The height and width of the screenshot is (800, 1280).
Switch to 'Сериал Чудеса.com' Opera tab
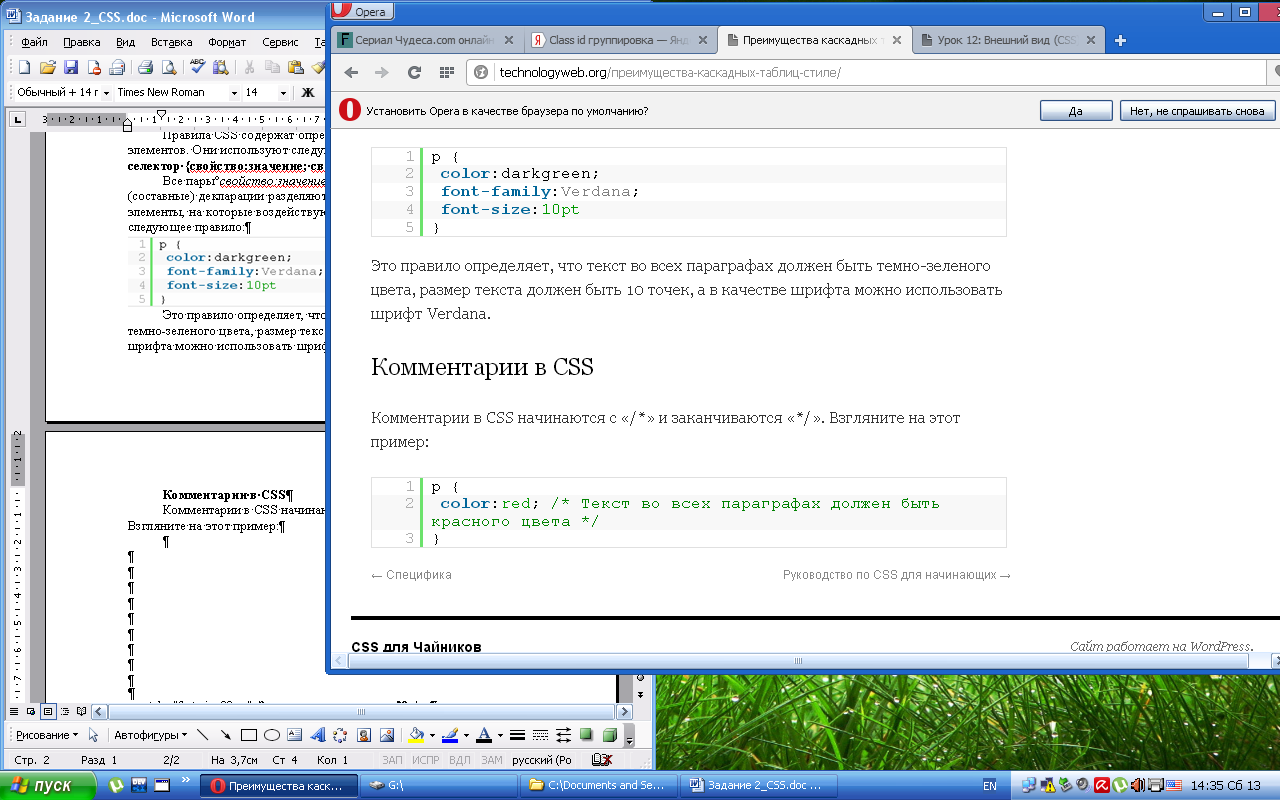click(x=427, y=41)
